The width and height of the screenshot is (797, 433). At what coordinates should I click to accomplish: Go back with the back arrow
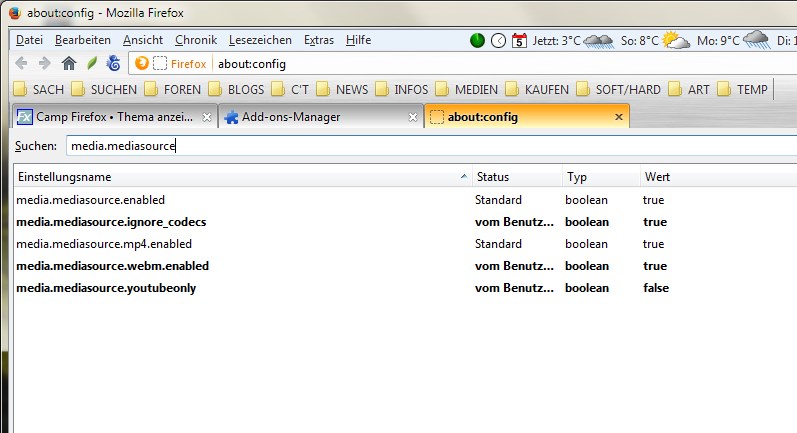(21, 64)
